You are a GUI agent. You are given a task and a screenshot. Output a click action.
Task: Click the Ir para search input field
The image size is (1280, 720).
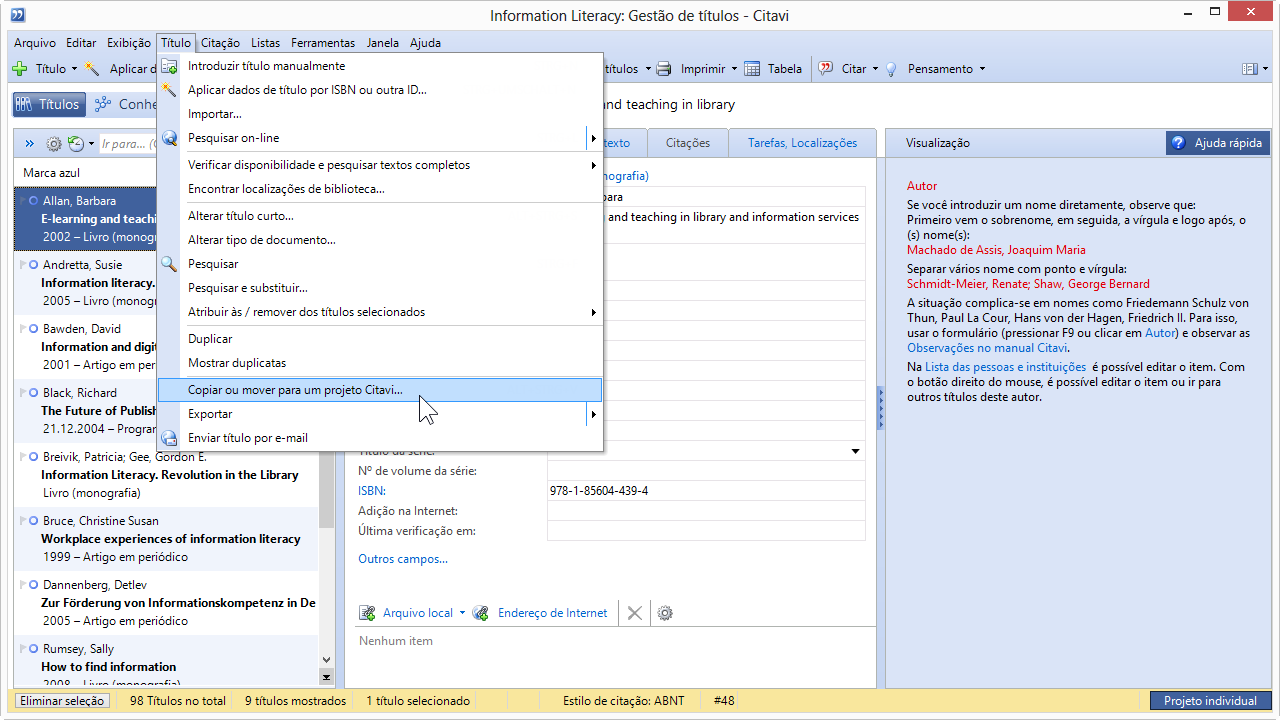coord(129,144)
